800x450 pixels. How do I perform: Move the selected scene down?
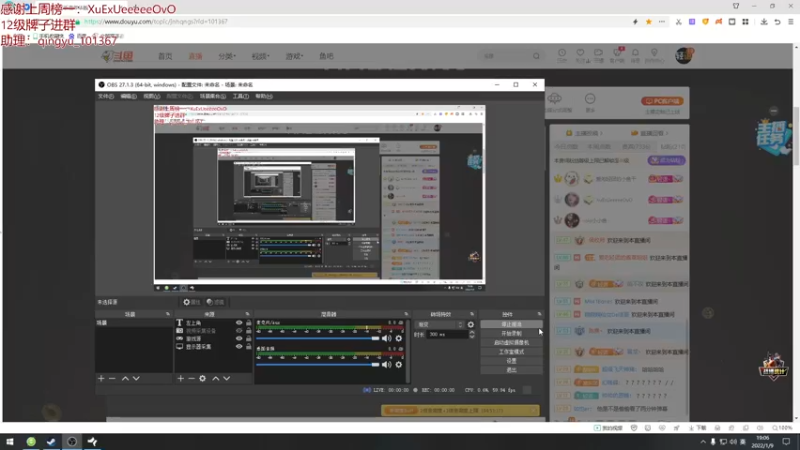(x=136, y=379)
